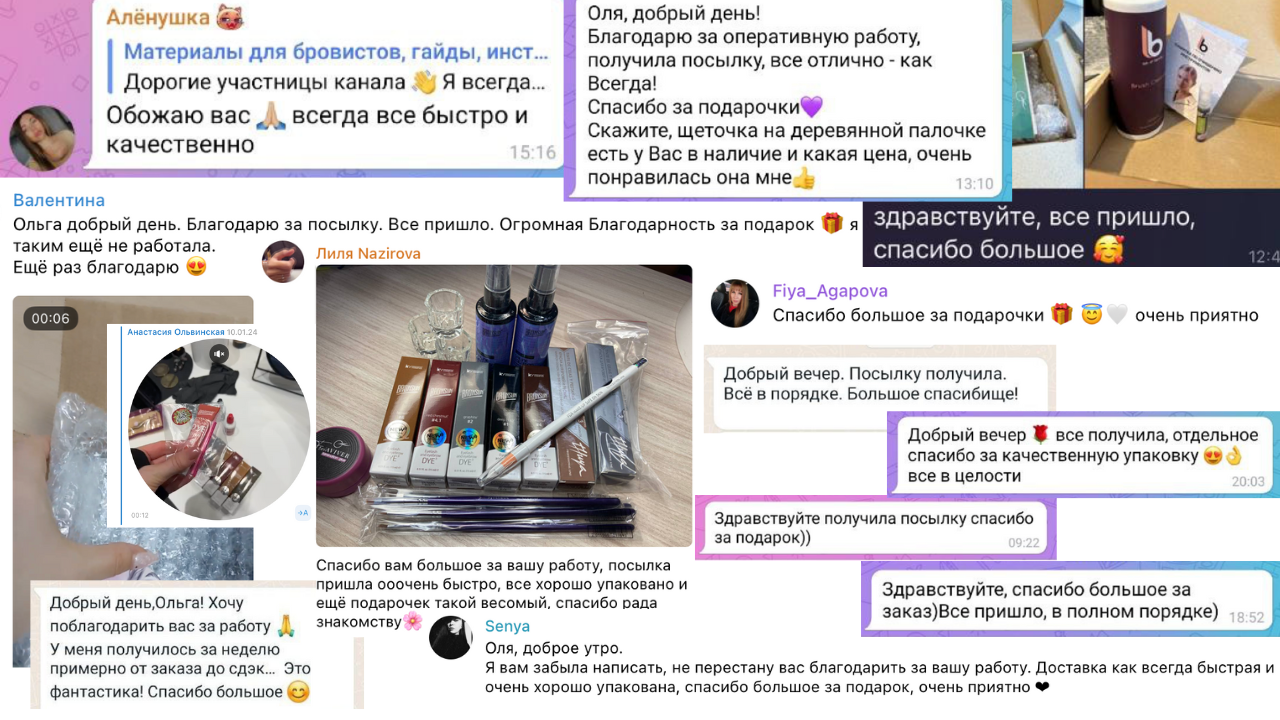Open Fiya_Agapova's profile photo
This screenshot has width=1280, height=720.
pyautogui.click(x=735, y=303)
